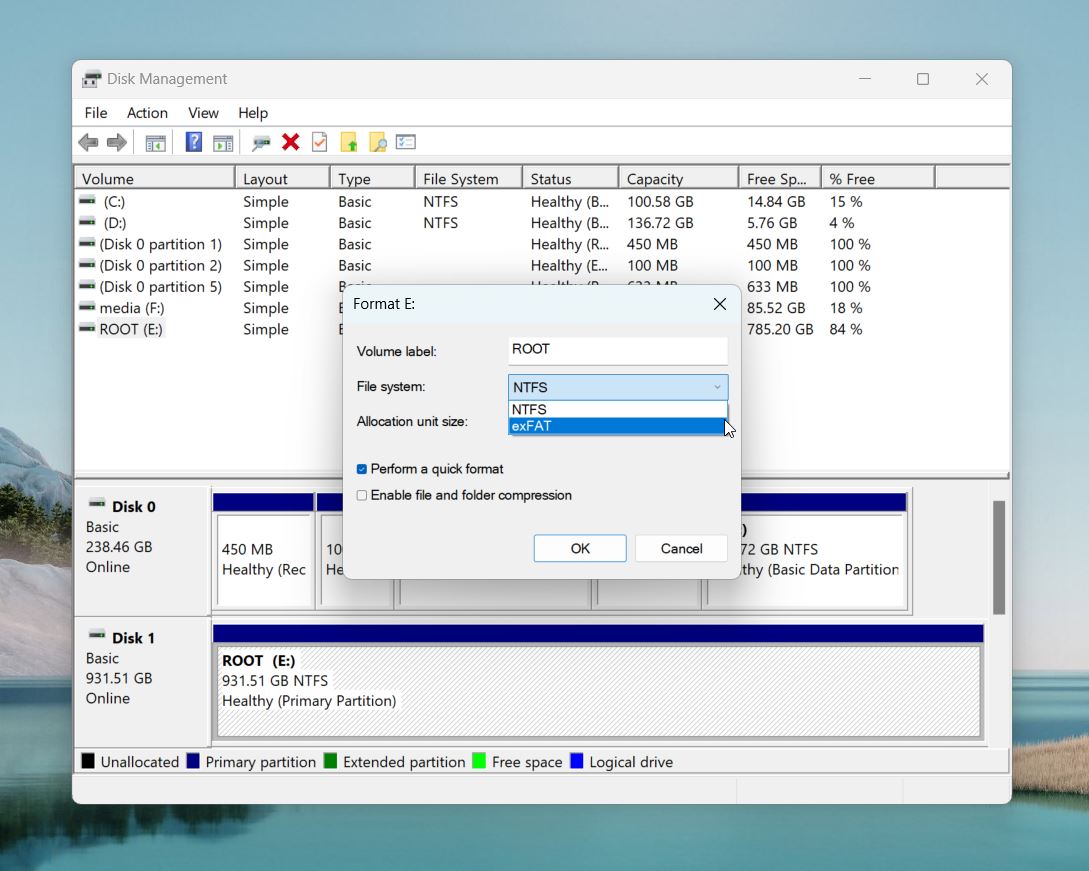Open the blue Help question mark icon
Screen dimensions: 1089x871
pyautogui.click(x=194, y=142)
